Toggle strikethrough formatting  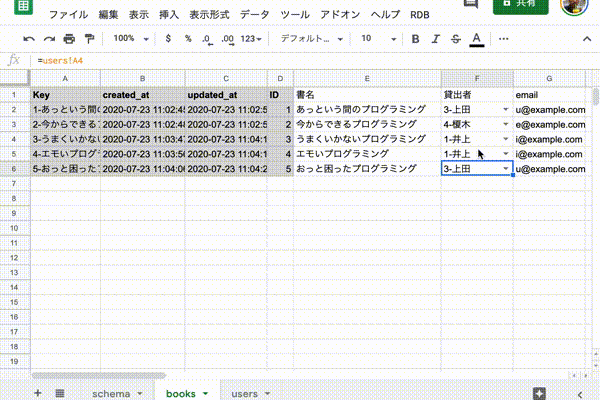(x=455, y=39)
